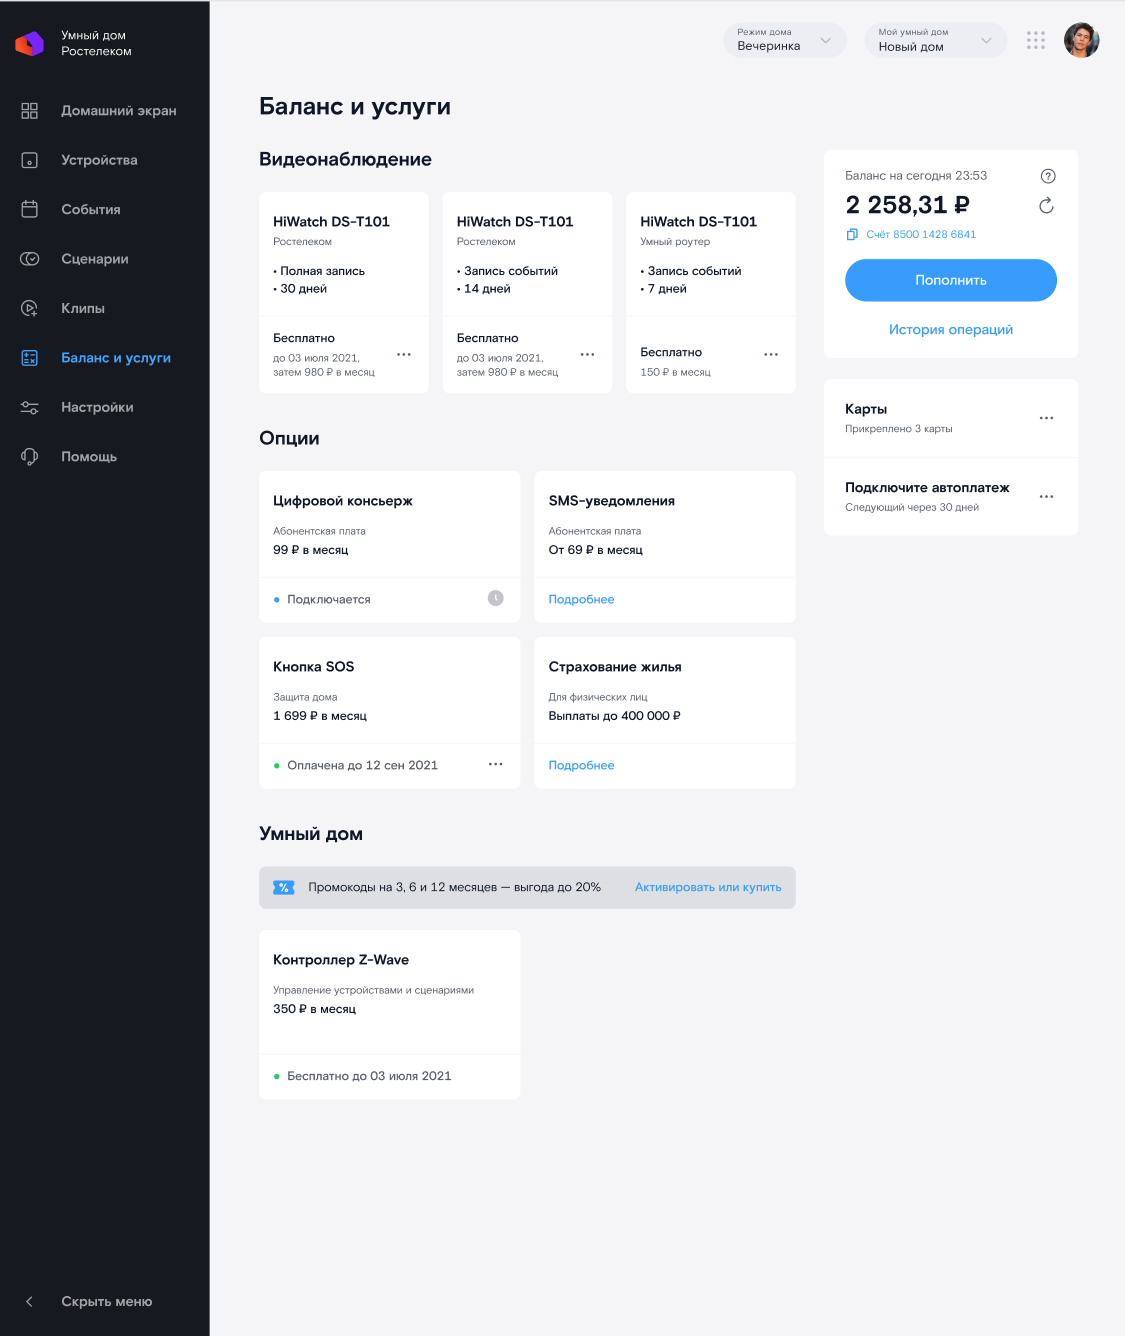Open Настройки in the sidebar
Image resolution: width=1125 pixels, height=1336 pixels.
(97, 407)
